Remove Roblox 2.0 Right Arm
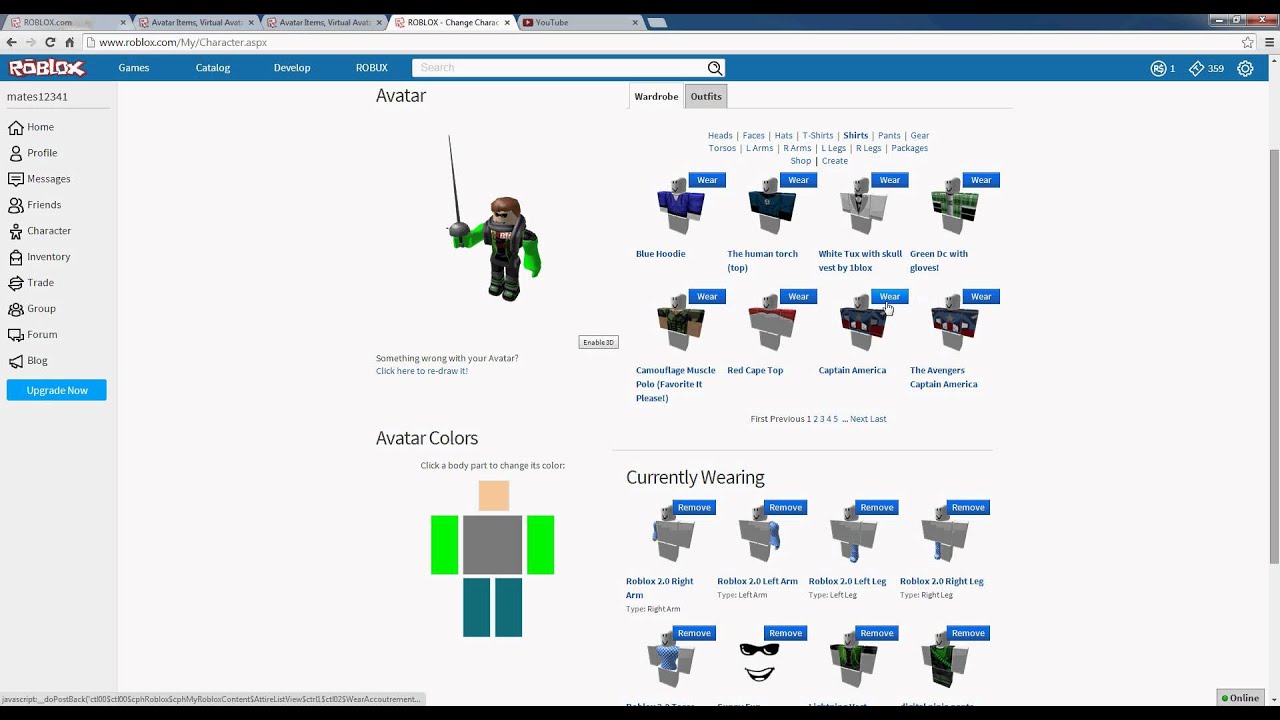Screen dimensions: 1280x720 click(x=694, y=507)
